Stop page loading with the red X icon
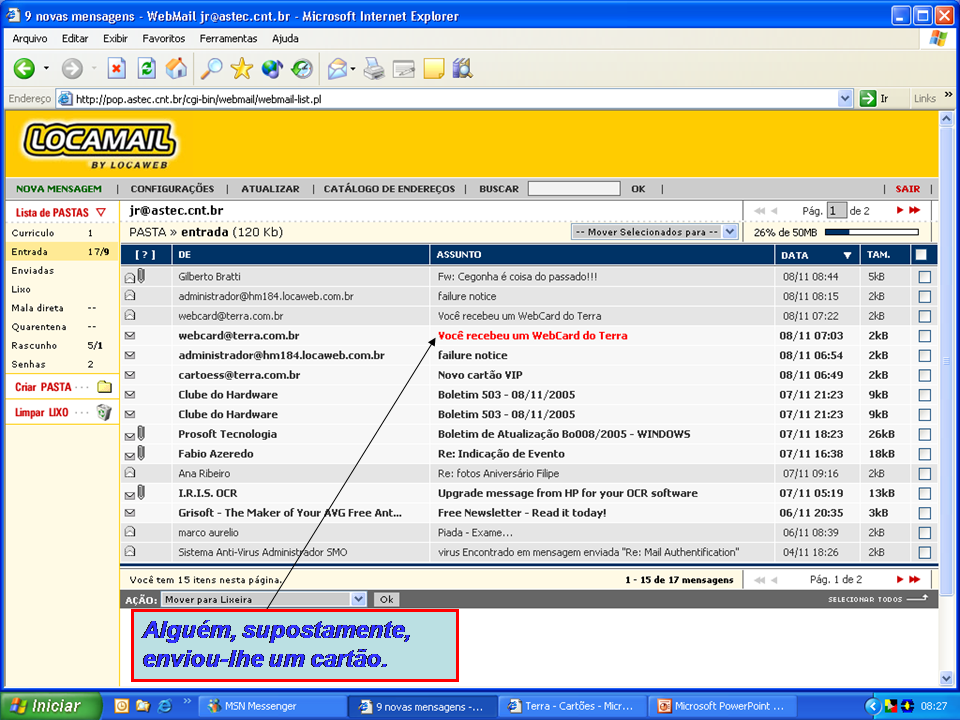Screen dimensions: 960x720 pos(116,69)
